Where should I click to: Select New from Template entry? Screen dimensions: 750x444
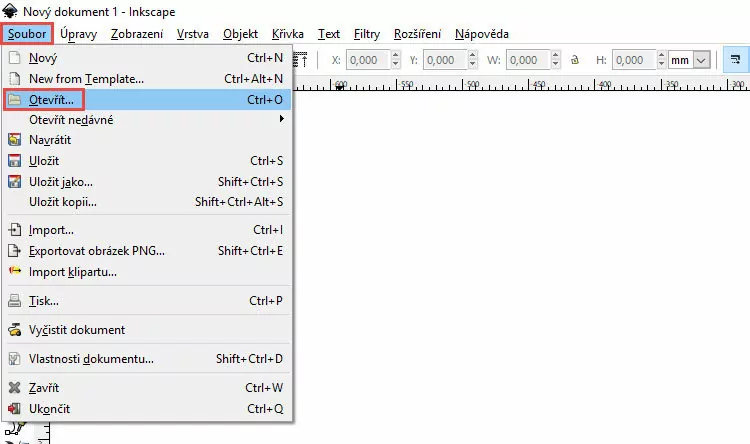click(86, 78)
